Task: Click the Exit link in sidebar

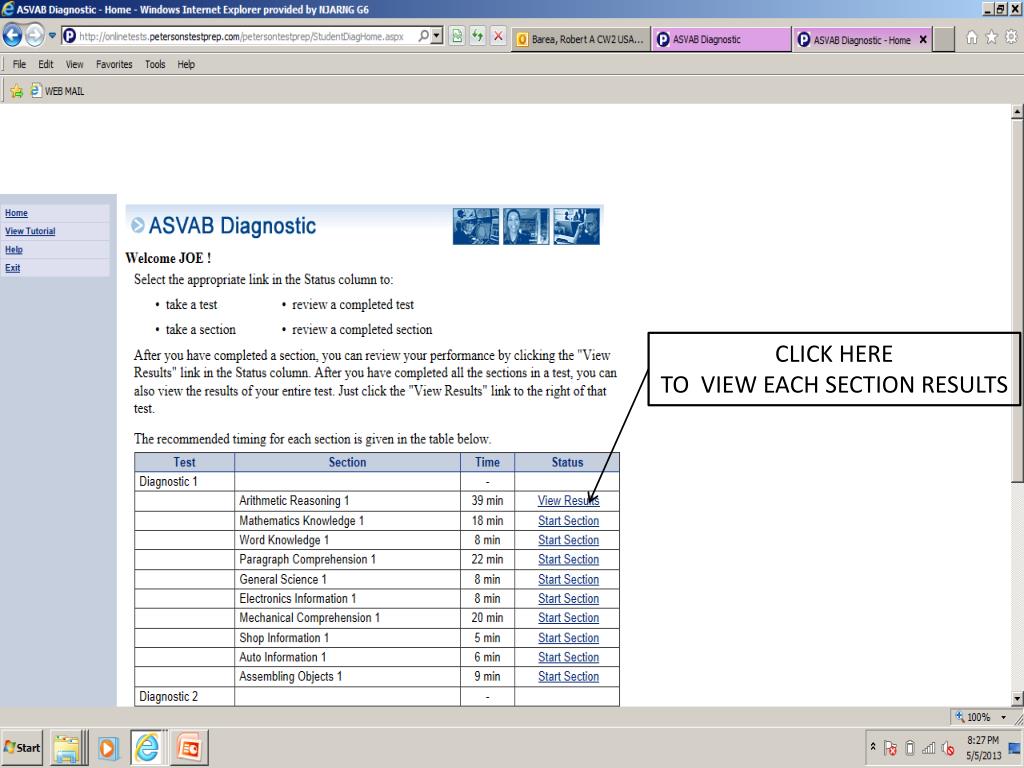Action: 12,268
